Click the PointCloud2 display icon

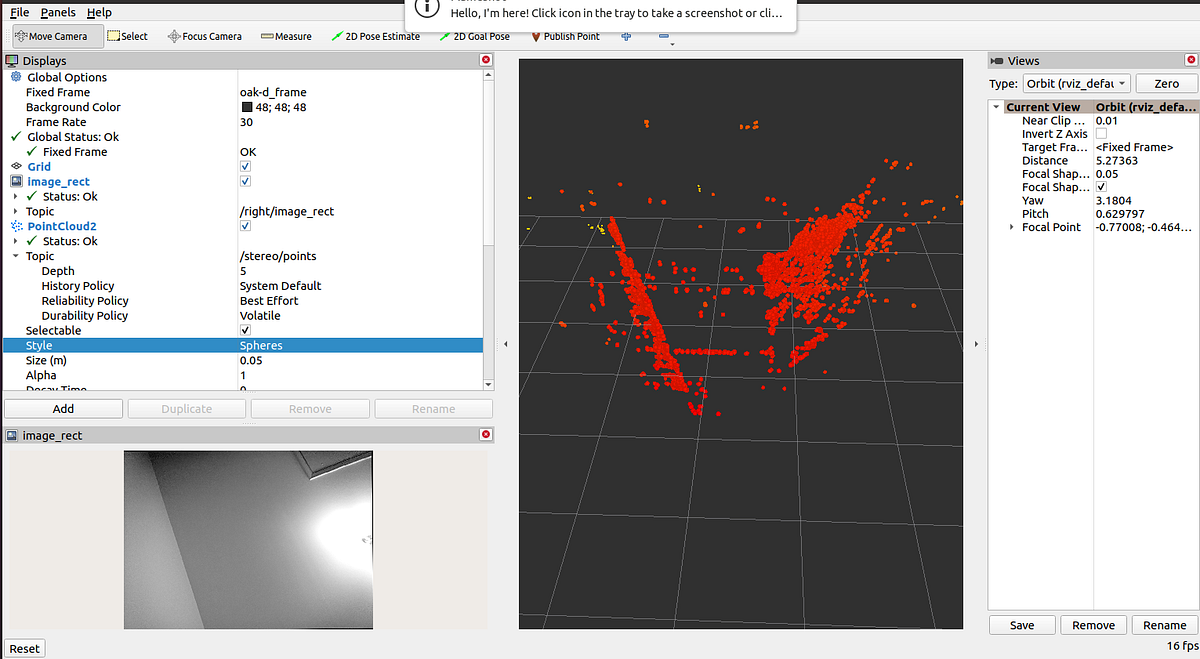coord(16,226)
